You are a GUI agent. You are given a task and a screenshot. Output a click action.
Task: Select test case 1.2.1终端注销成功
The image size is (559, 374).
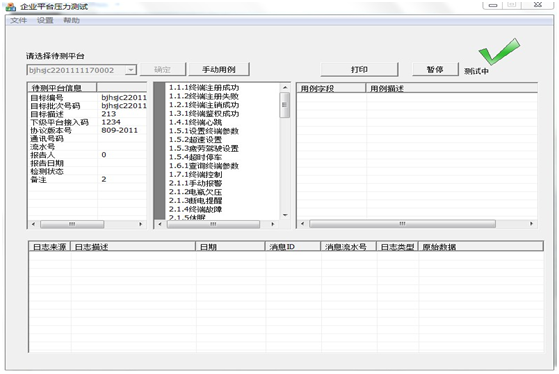click(204, 105)
